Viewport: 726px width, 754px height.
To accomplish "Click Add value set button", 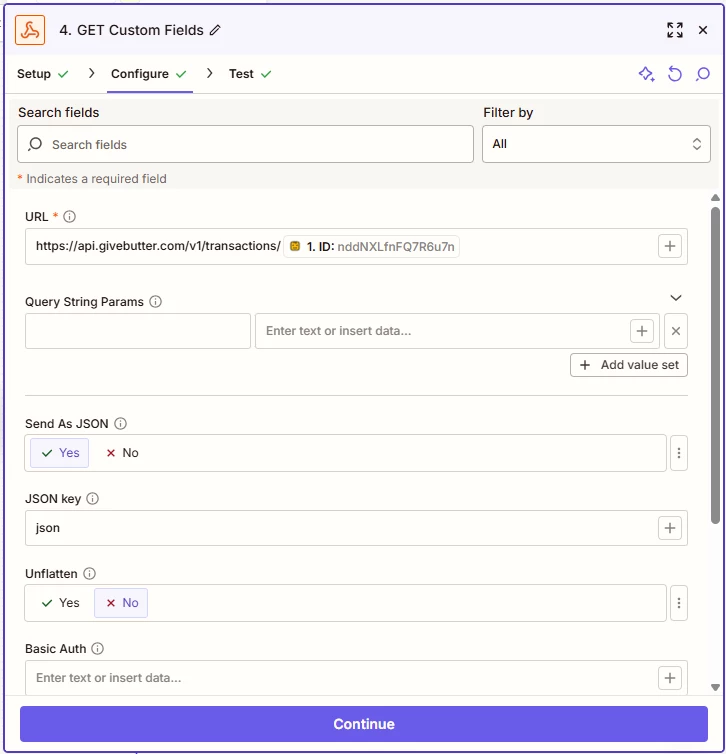I will click(628, 365).
